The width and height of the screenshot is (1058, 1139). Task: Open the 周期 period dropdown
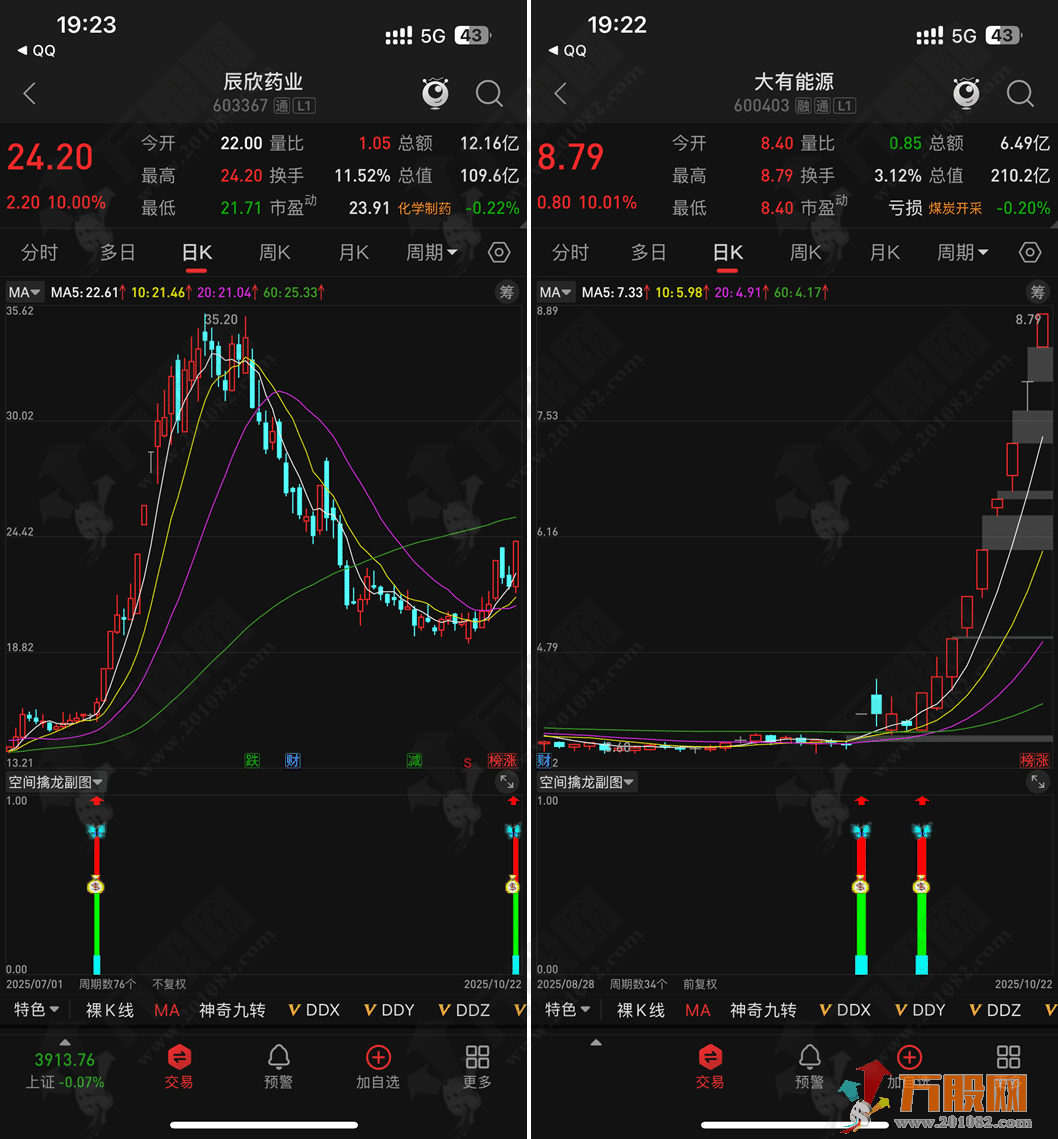pos(432,252)
